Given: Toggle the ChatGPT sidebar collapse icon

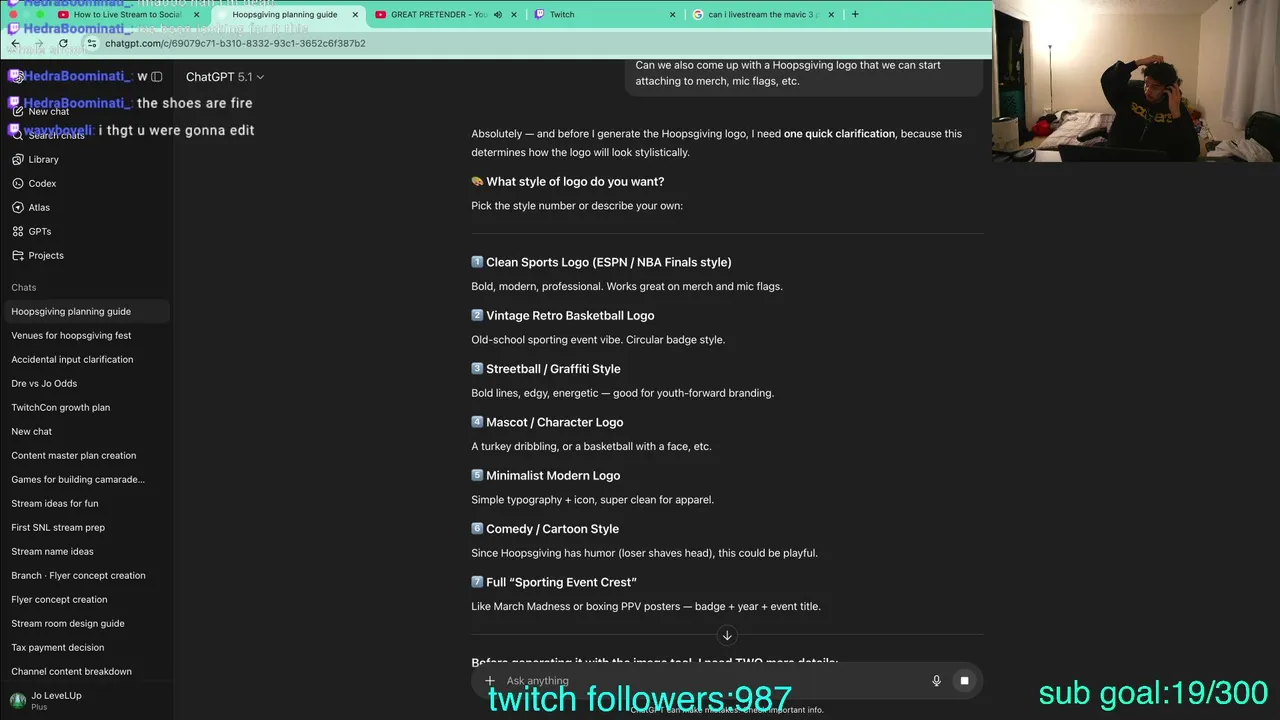Looking at the screenshot, I should pos(156,77).
